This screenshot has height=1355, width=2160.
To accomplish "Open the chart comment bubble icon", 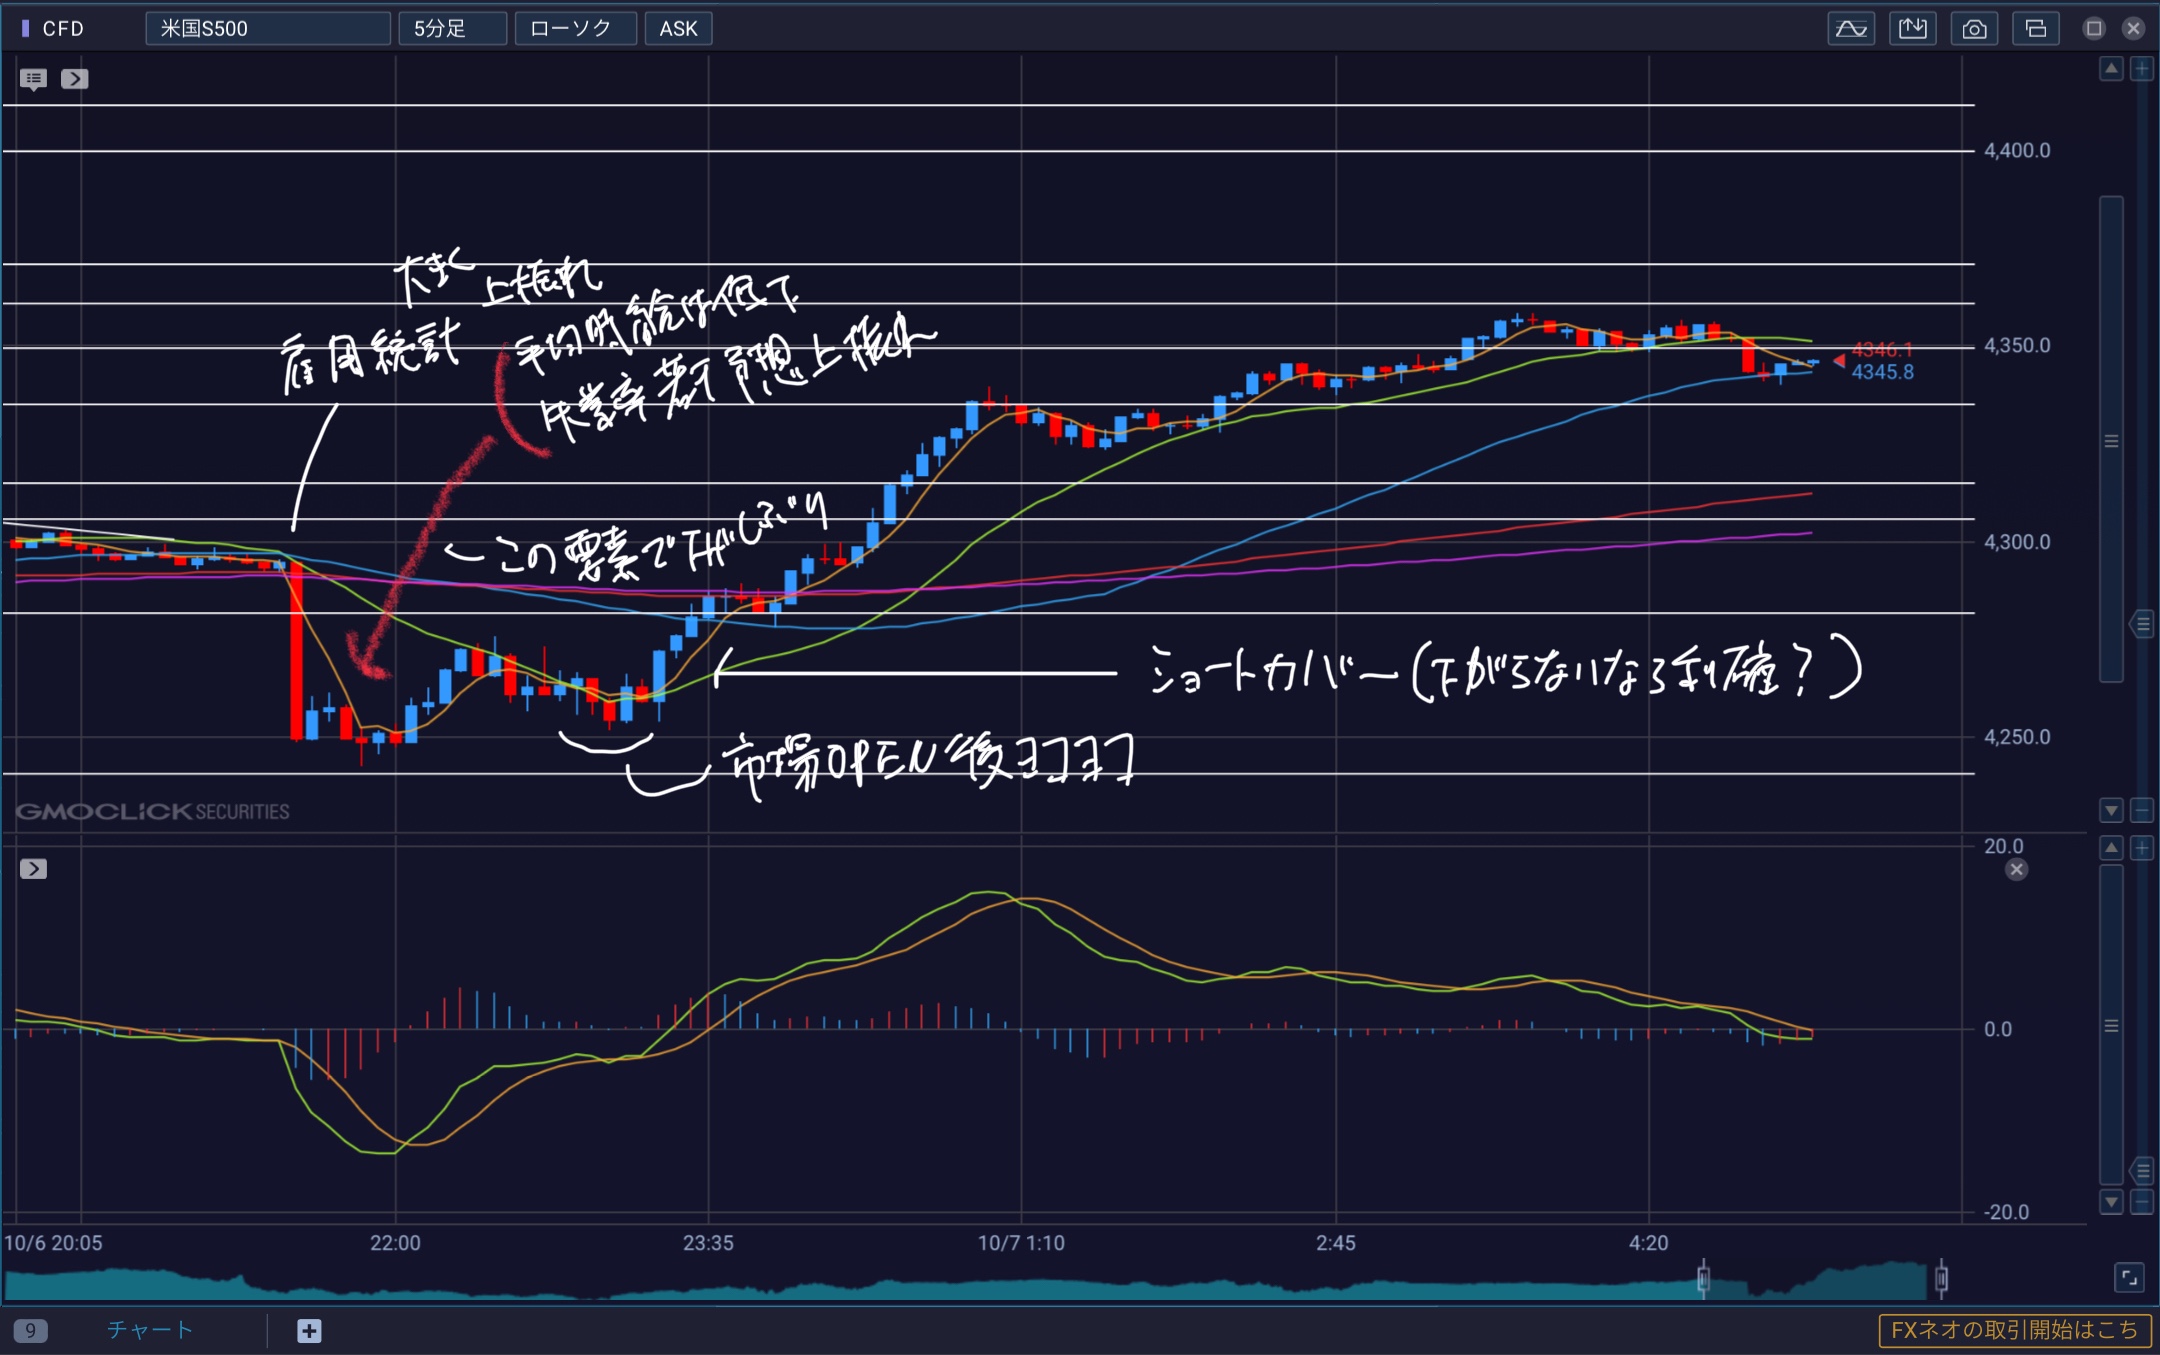I will 33,78.
